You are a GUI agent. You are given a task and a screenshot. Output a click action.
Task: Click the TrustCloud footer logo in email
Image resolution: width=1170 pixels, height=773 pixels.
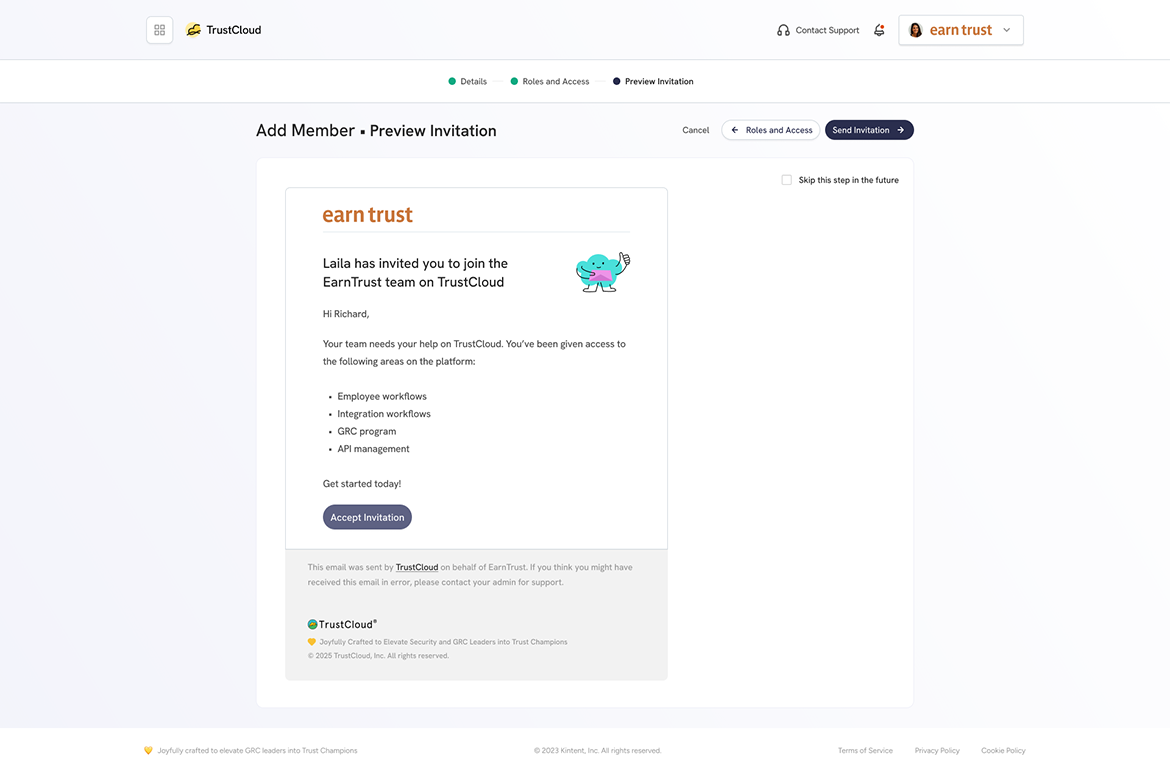(x=342, y=625)
